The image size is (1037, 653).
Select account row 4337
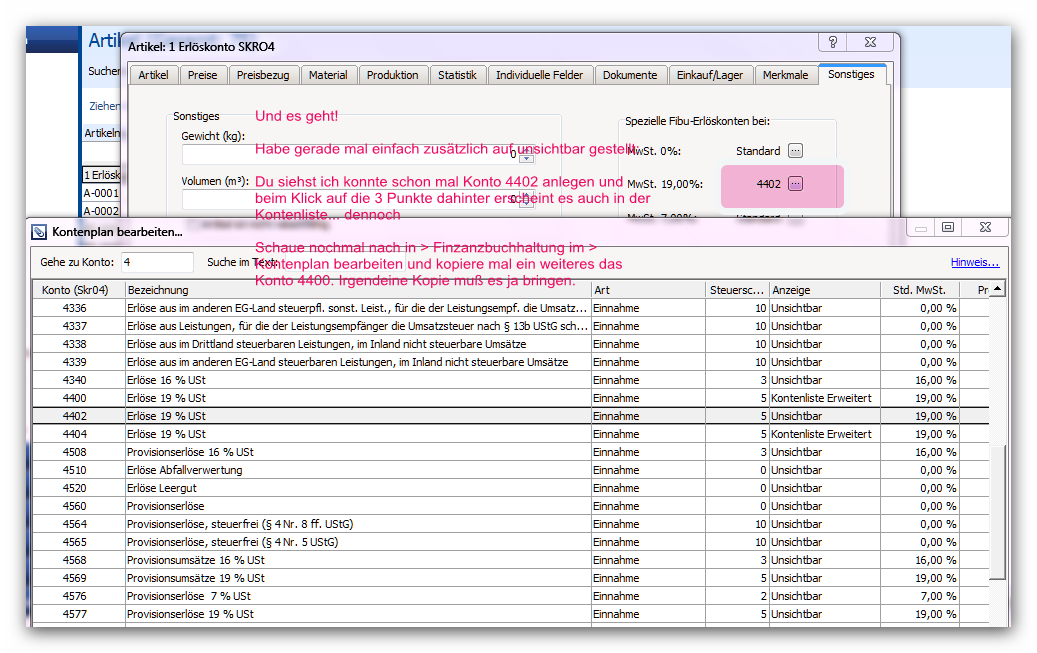pos(511,326)
